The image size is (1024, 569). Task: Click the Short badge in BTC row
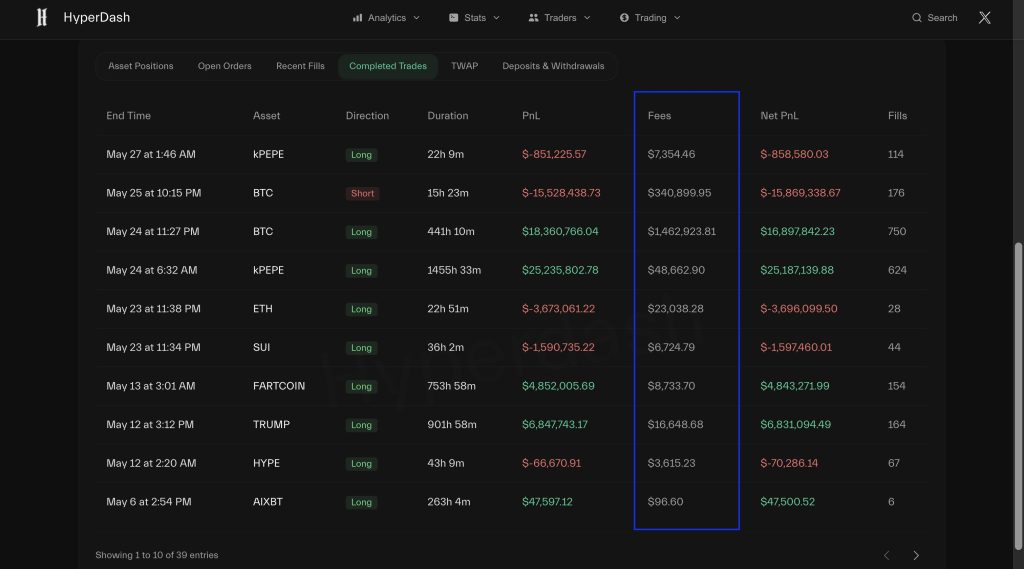[x=362, y=193]
